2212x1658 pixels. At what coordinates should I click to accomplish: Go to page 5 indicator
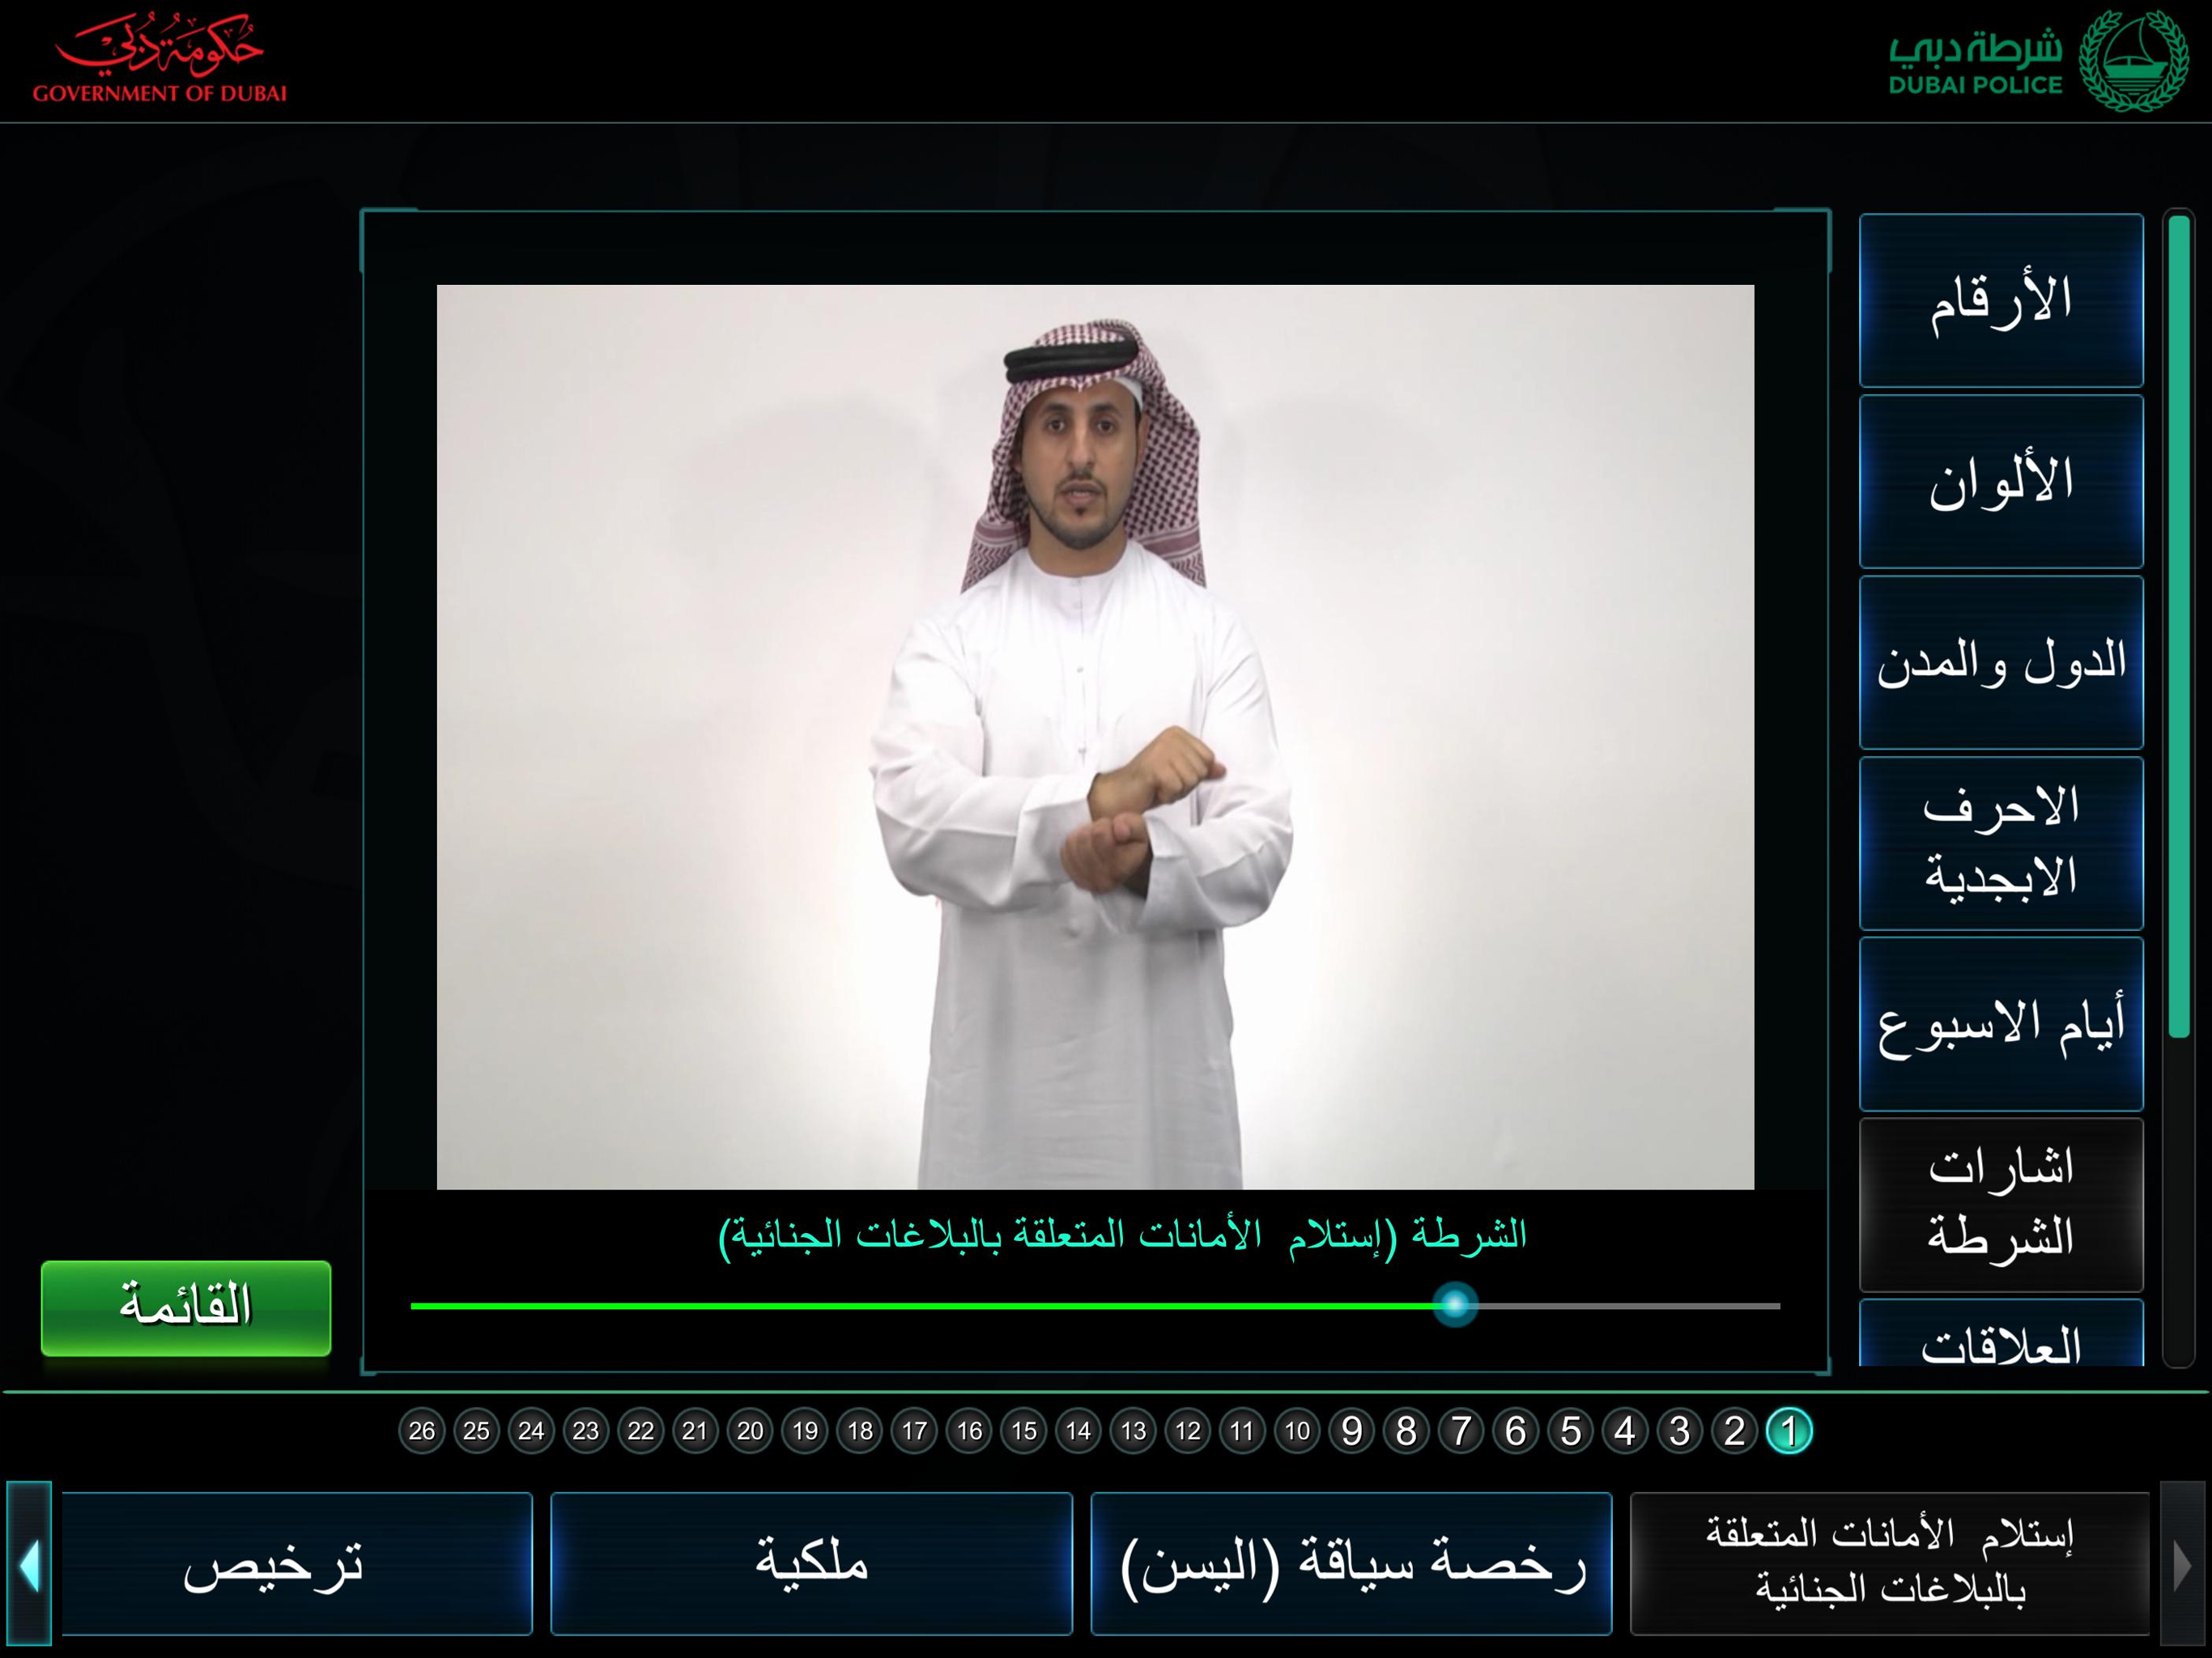tap(1570, 1431)
